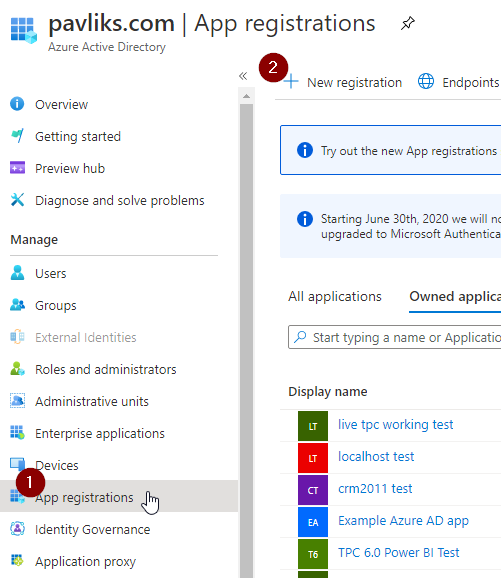Click the Administrative units icon

[x=17, y=401]
